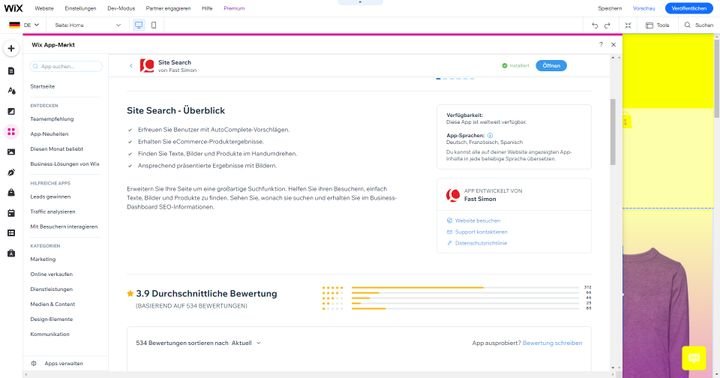Click Speichern to save
Screen dimensions: 720x378
click(x=609, y=8)
